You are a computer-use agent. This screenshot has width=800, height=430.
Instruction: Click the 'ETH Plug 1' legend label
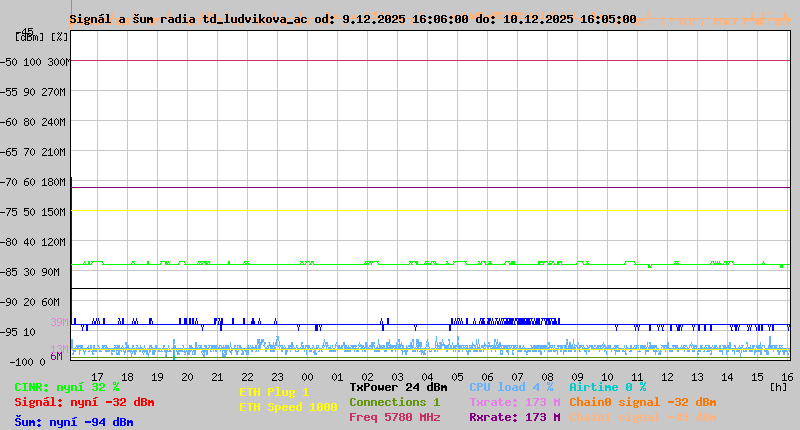(x=274, y=392)
